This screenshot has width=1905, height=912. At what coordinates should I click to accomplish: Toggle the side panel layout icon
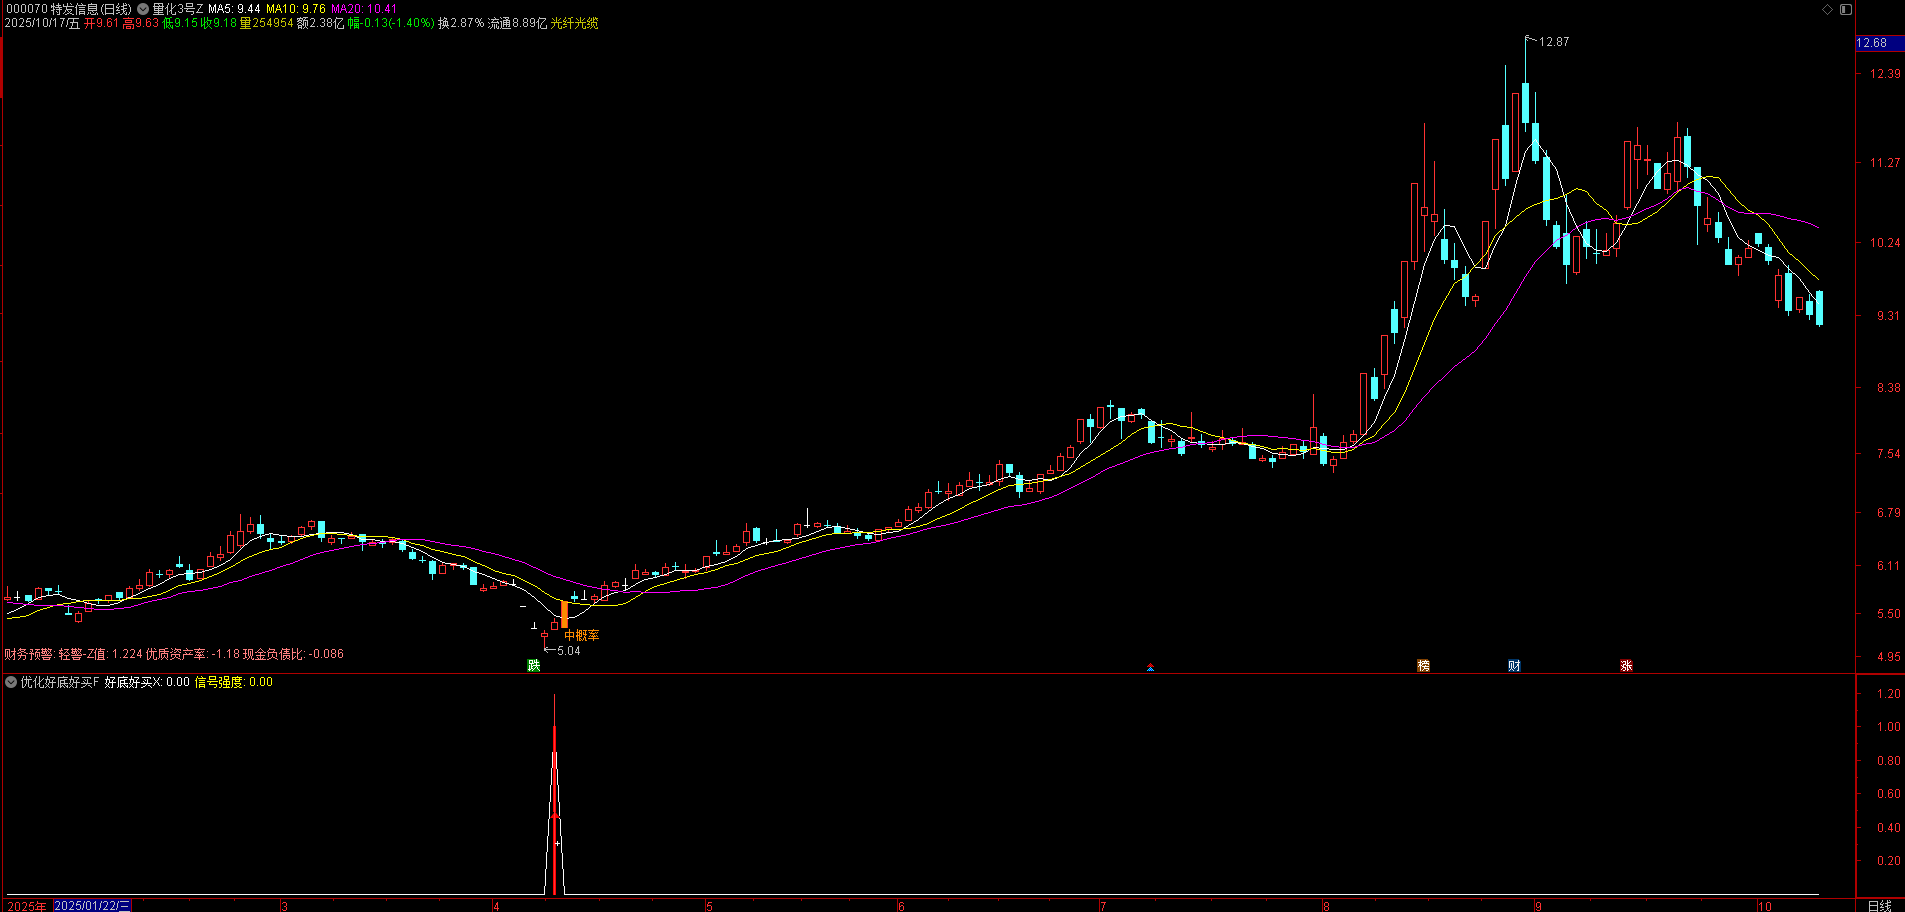(1846, 9)
